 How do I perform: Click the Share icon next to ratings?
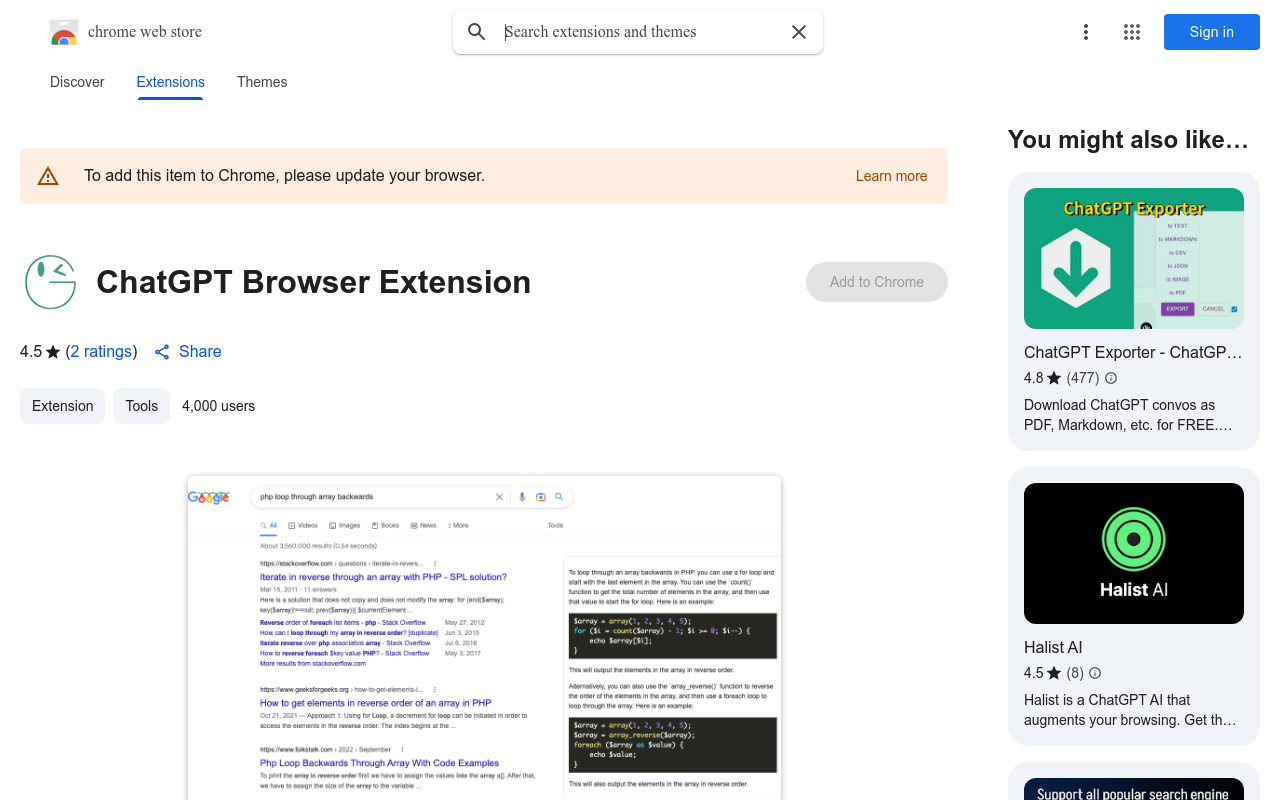(162, 352)
